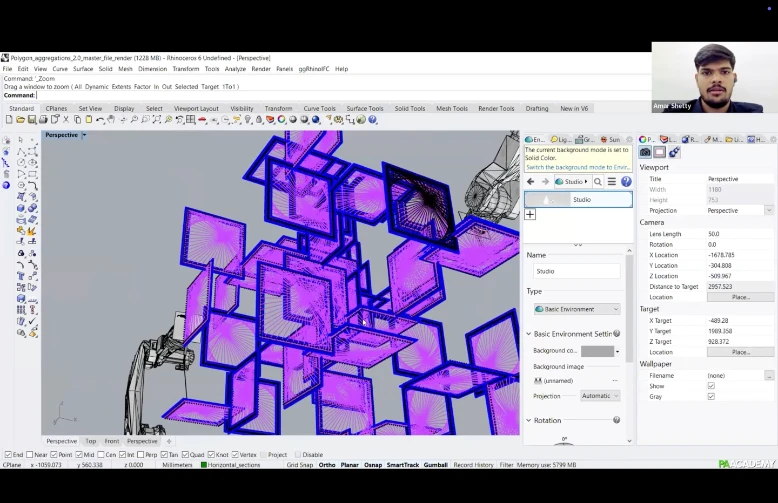Click the Open file folder icon
778x503 pixels.
[x=19, y=120]
